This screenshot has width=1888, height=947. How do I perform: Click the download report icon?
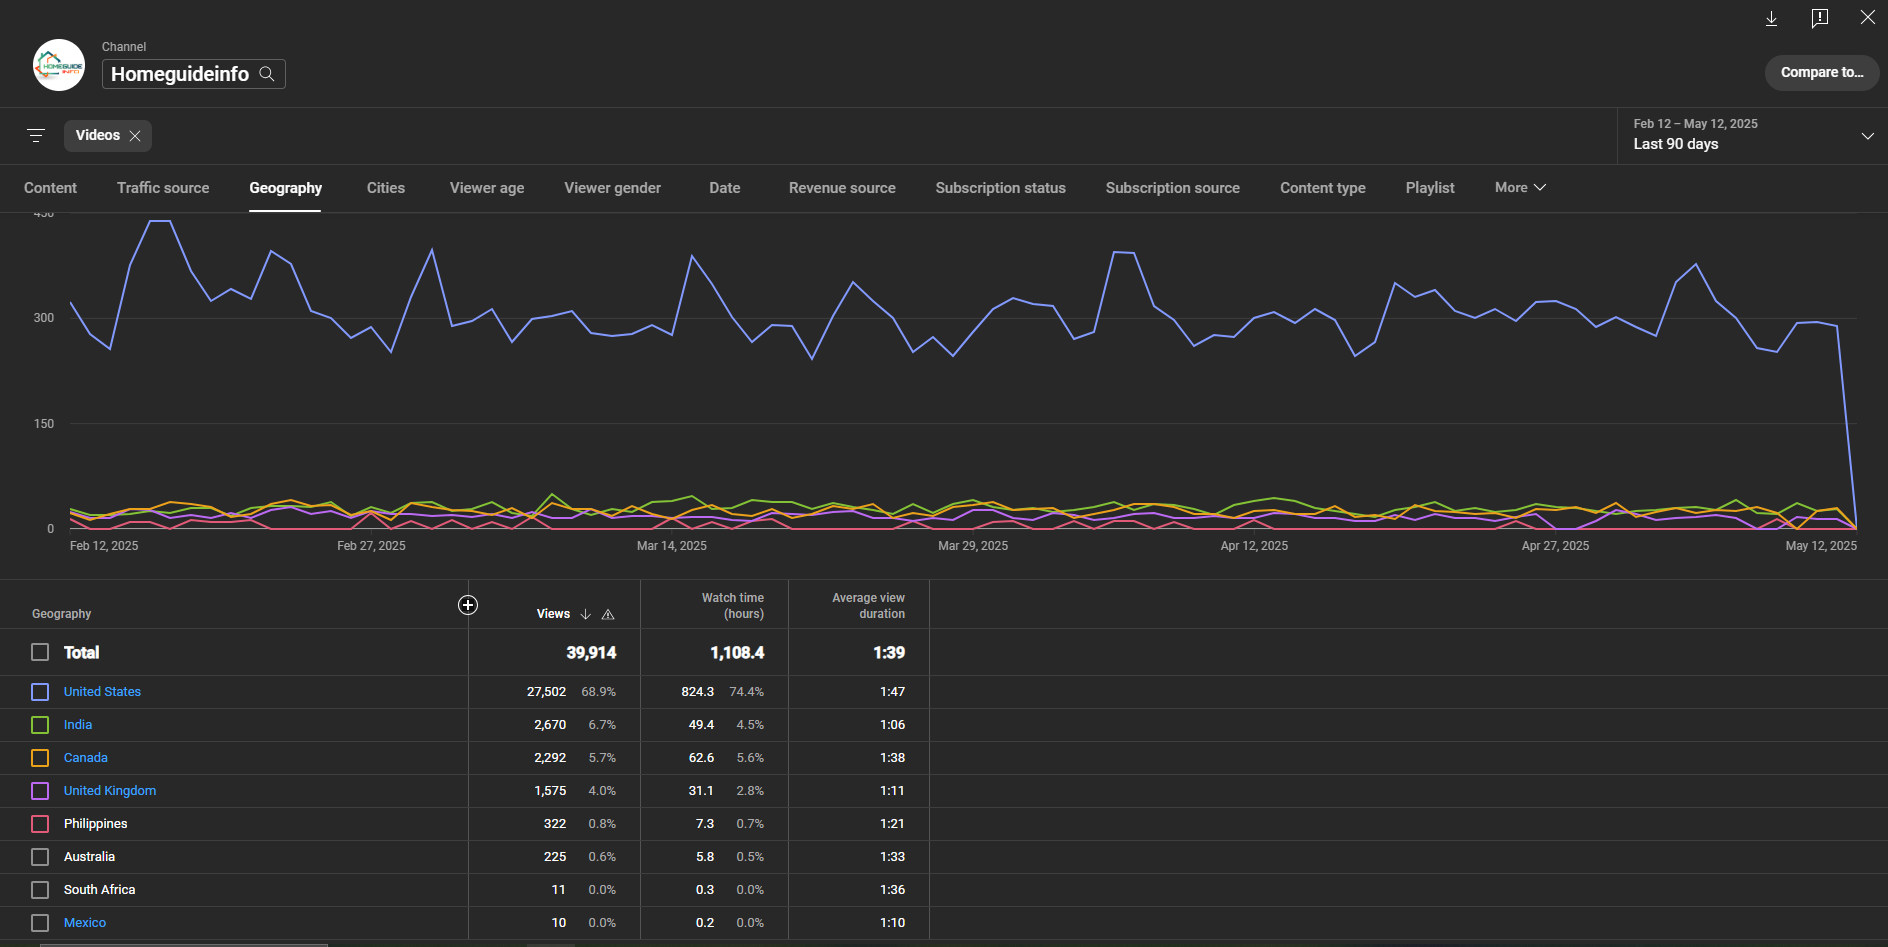(1771, 18)
